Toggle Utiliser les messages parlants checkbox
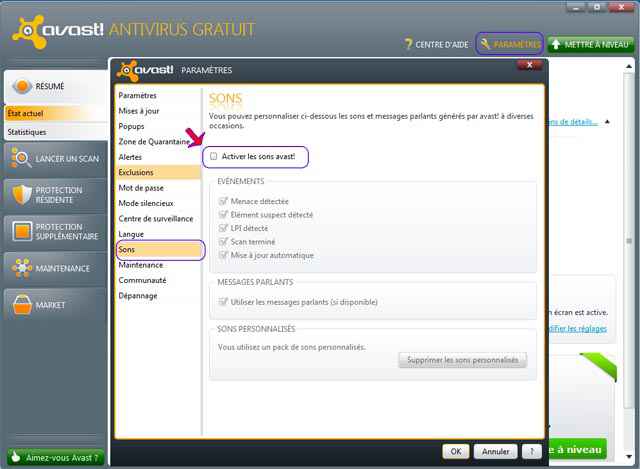 223,302
